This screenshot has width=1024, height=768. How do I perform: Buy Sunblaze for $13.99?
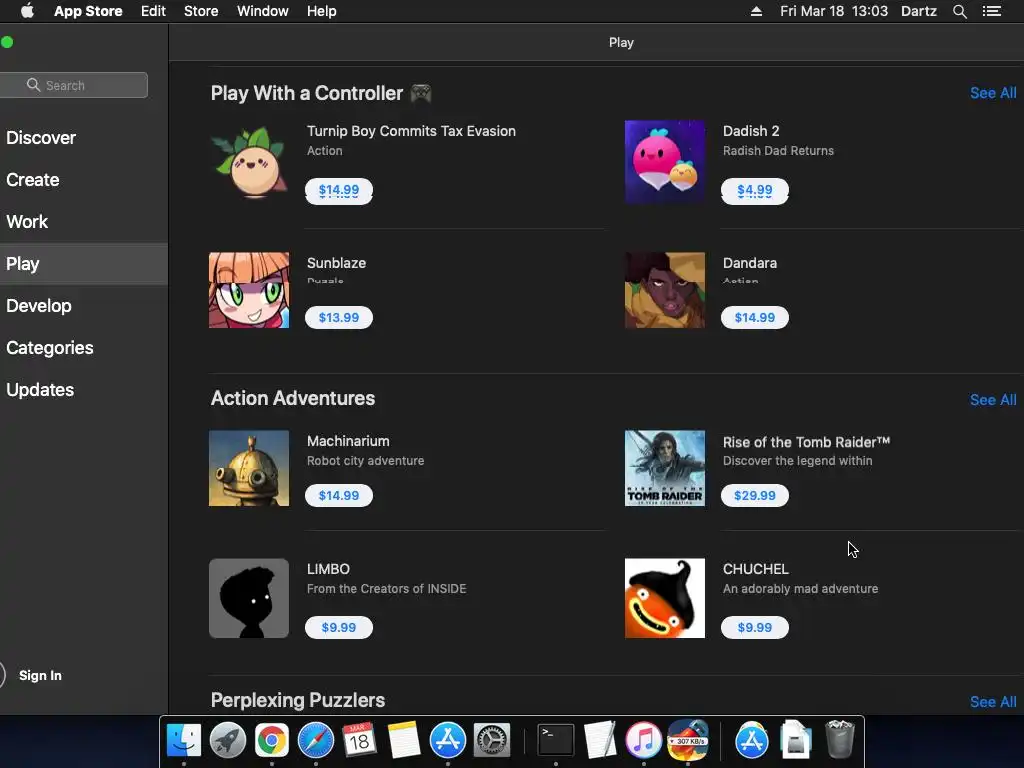(x=339, y=317)
